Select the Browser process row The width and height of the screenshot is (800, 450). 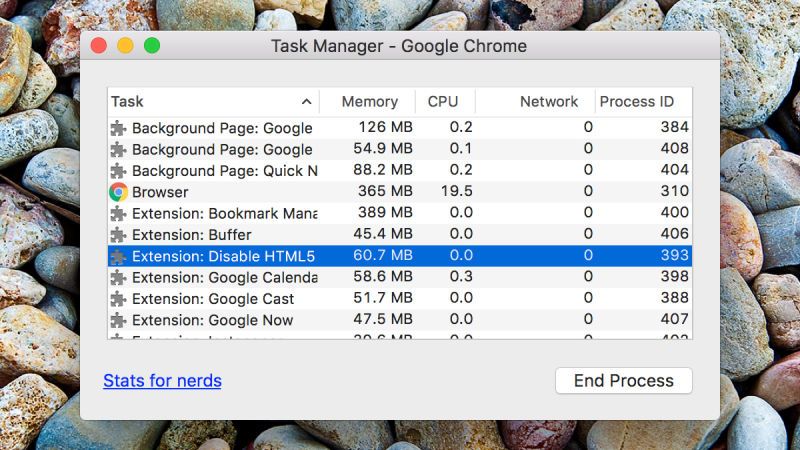coord(400,192)
